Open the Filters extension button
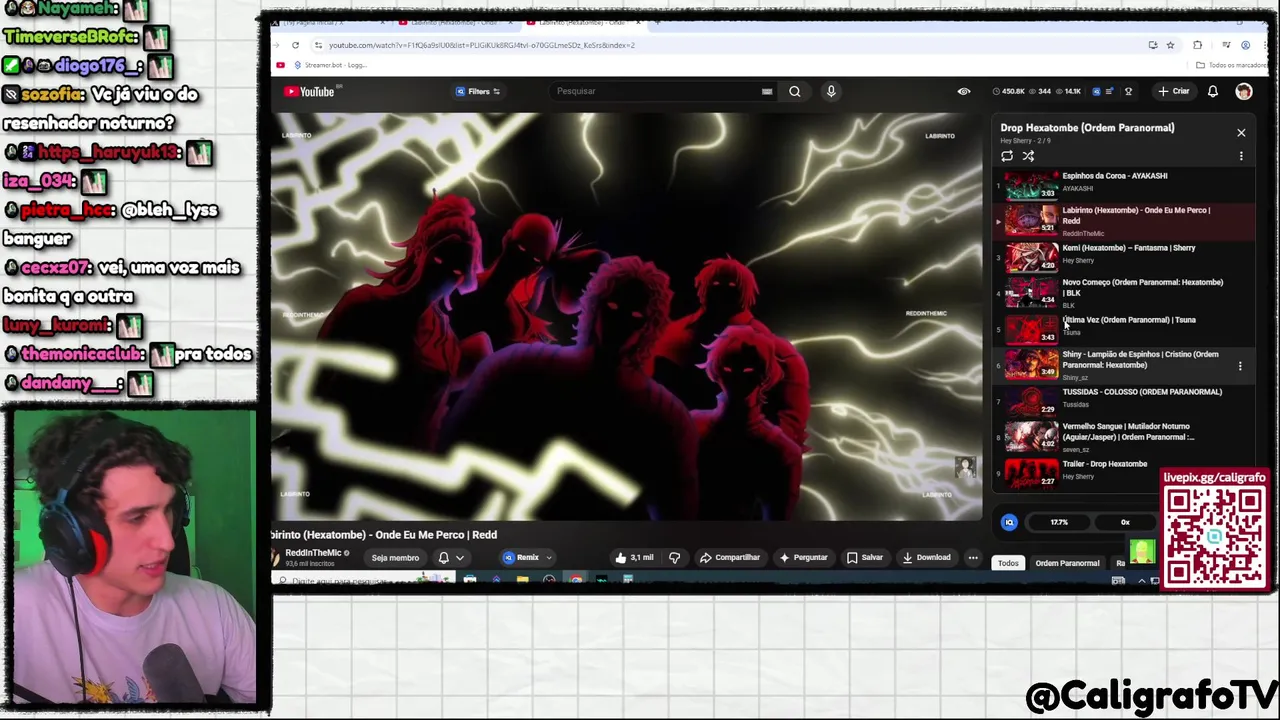The height and width of the screenshot is (720, 1280). (x=478, y=91)
